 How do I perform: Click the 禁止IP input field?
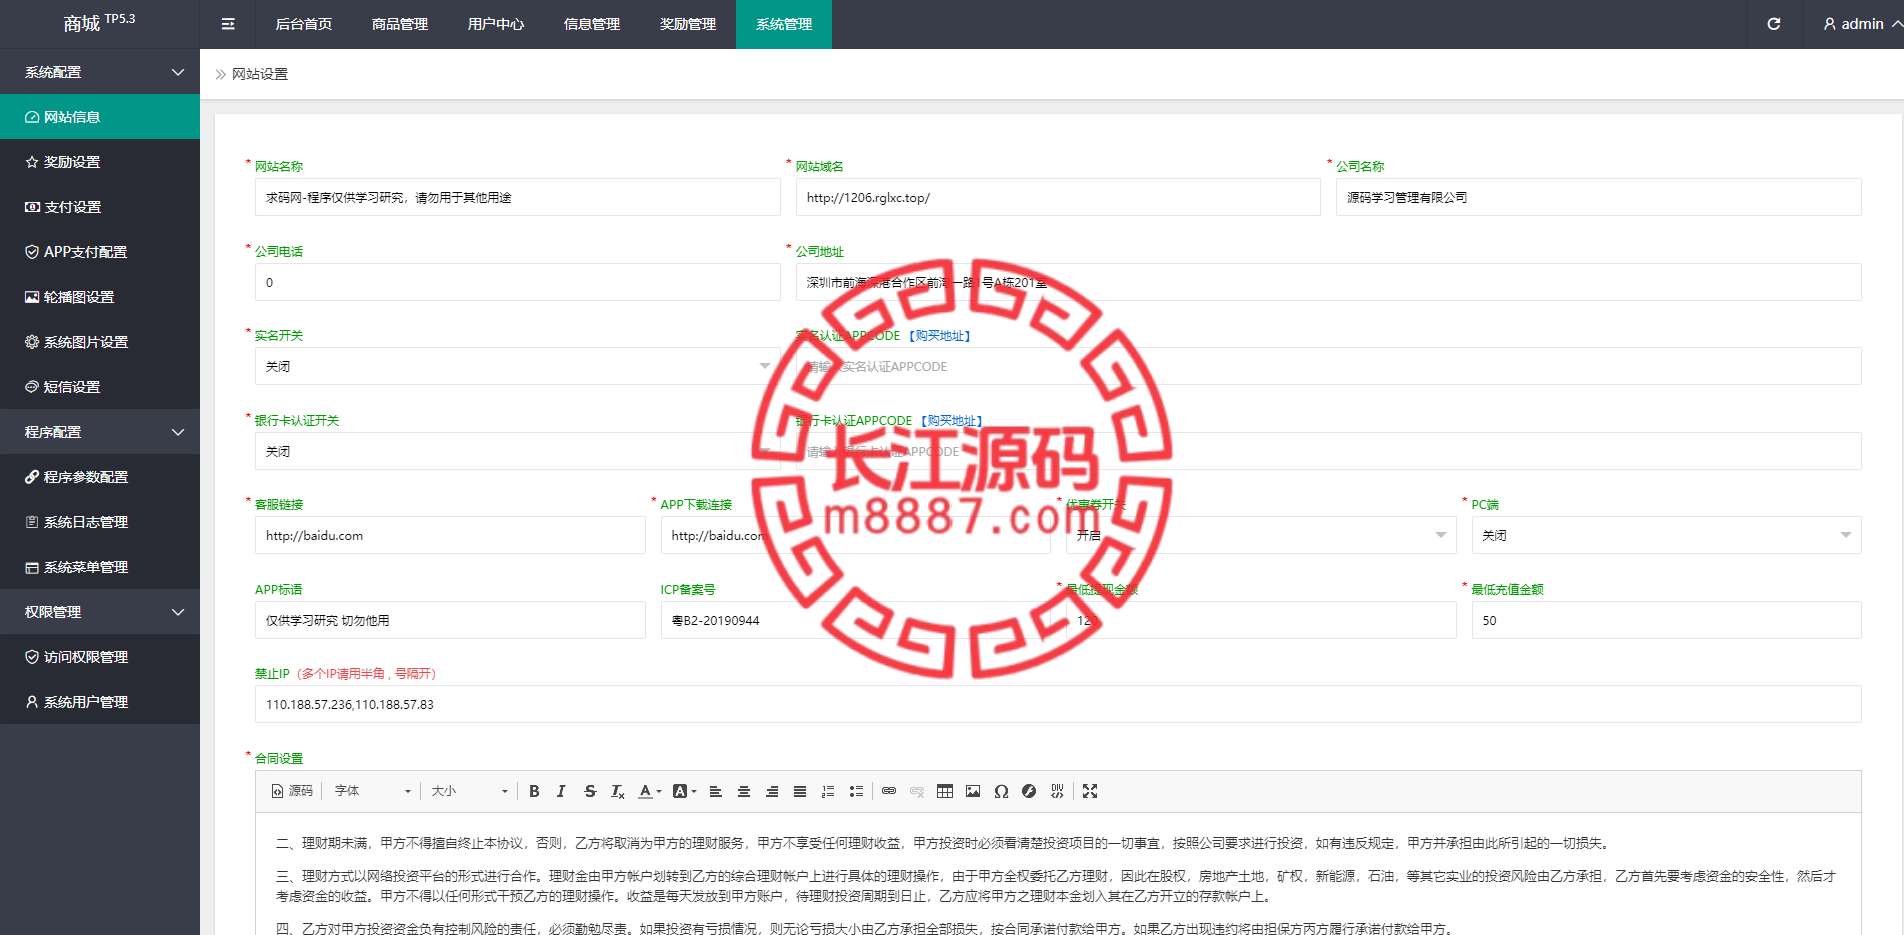click(x=1058, y=704)
